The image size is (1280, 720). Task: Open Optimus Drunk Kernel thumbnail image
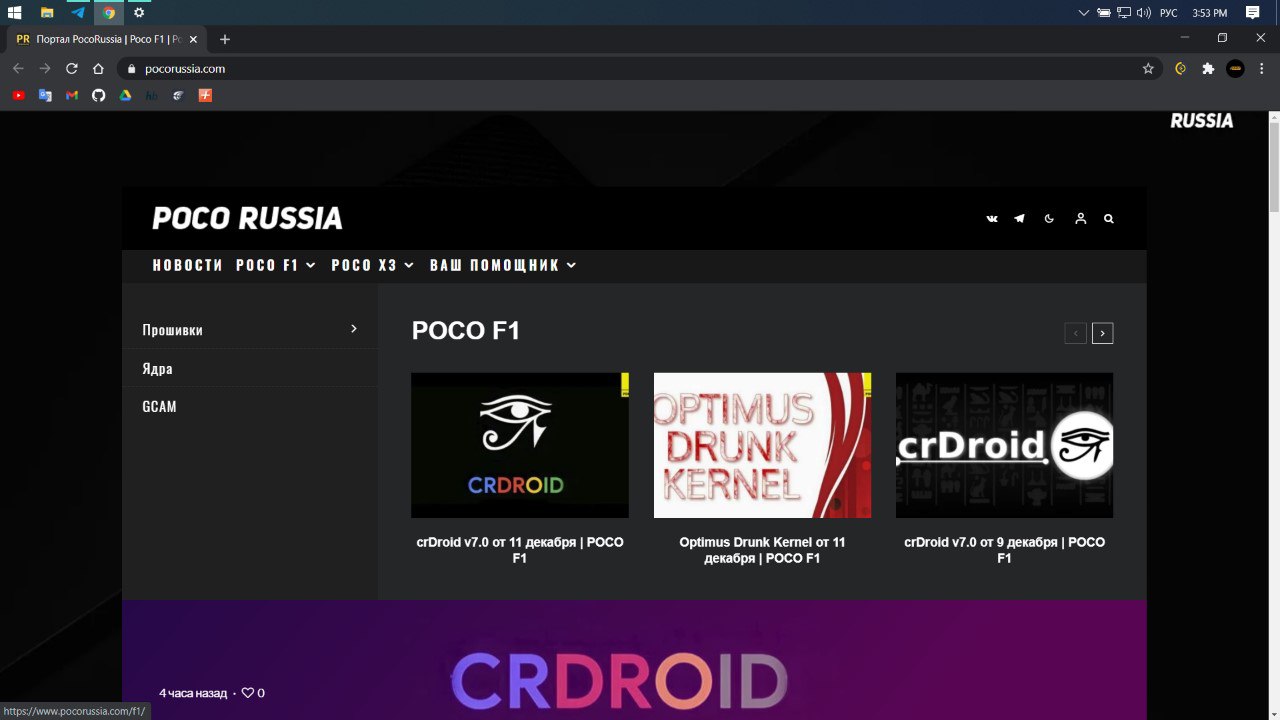pyautogui.click(x=762, y=445)
